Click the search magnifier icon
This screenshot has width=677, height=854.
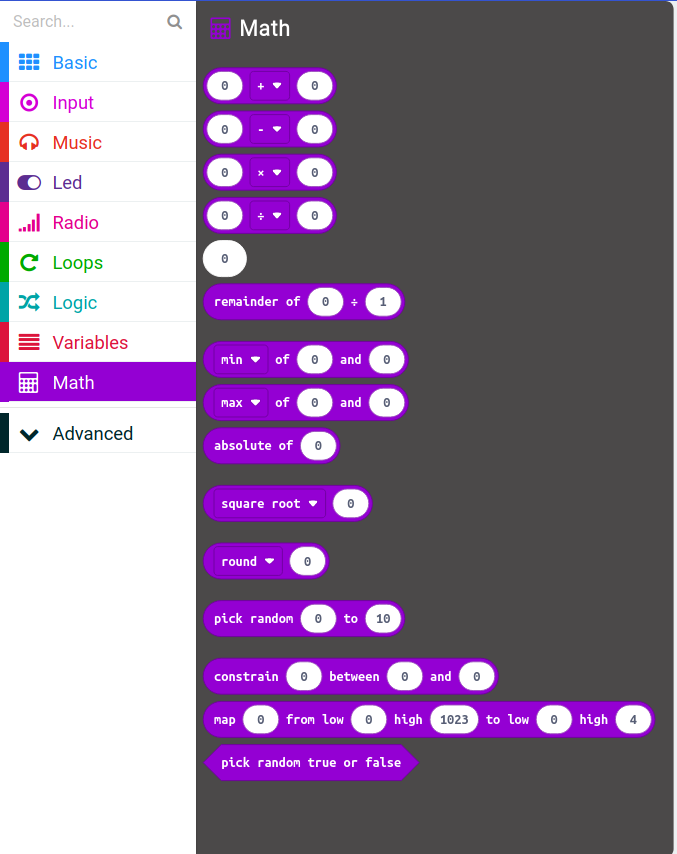click(175, 21)
